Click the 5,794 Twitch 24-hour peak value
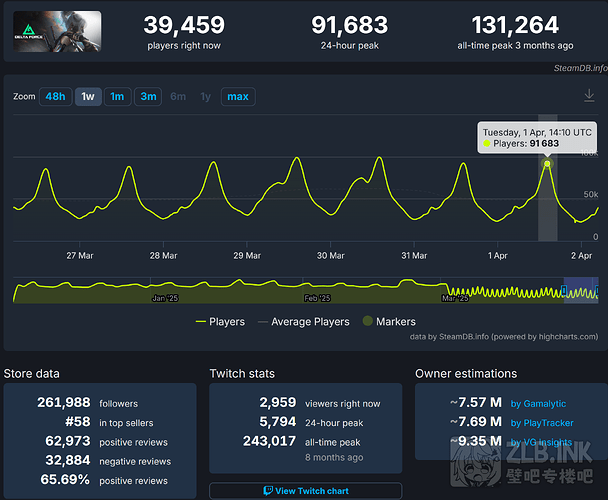This screenshot has height=500, width=608. click(278, 422)
